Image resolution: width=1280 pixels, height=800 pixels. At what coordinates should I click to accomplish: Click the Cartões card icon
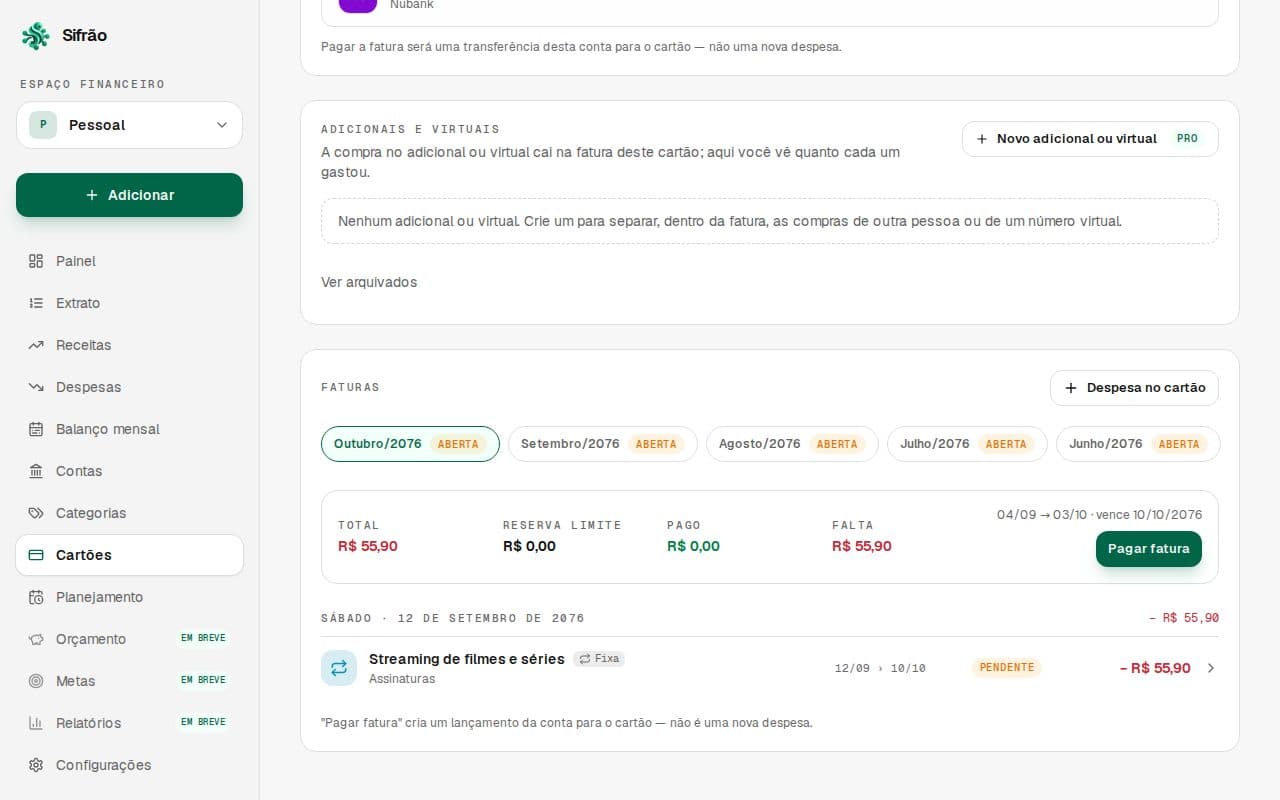[36, 555]
